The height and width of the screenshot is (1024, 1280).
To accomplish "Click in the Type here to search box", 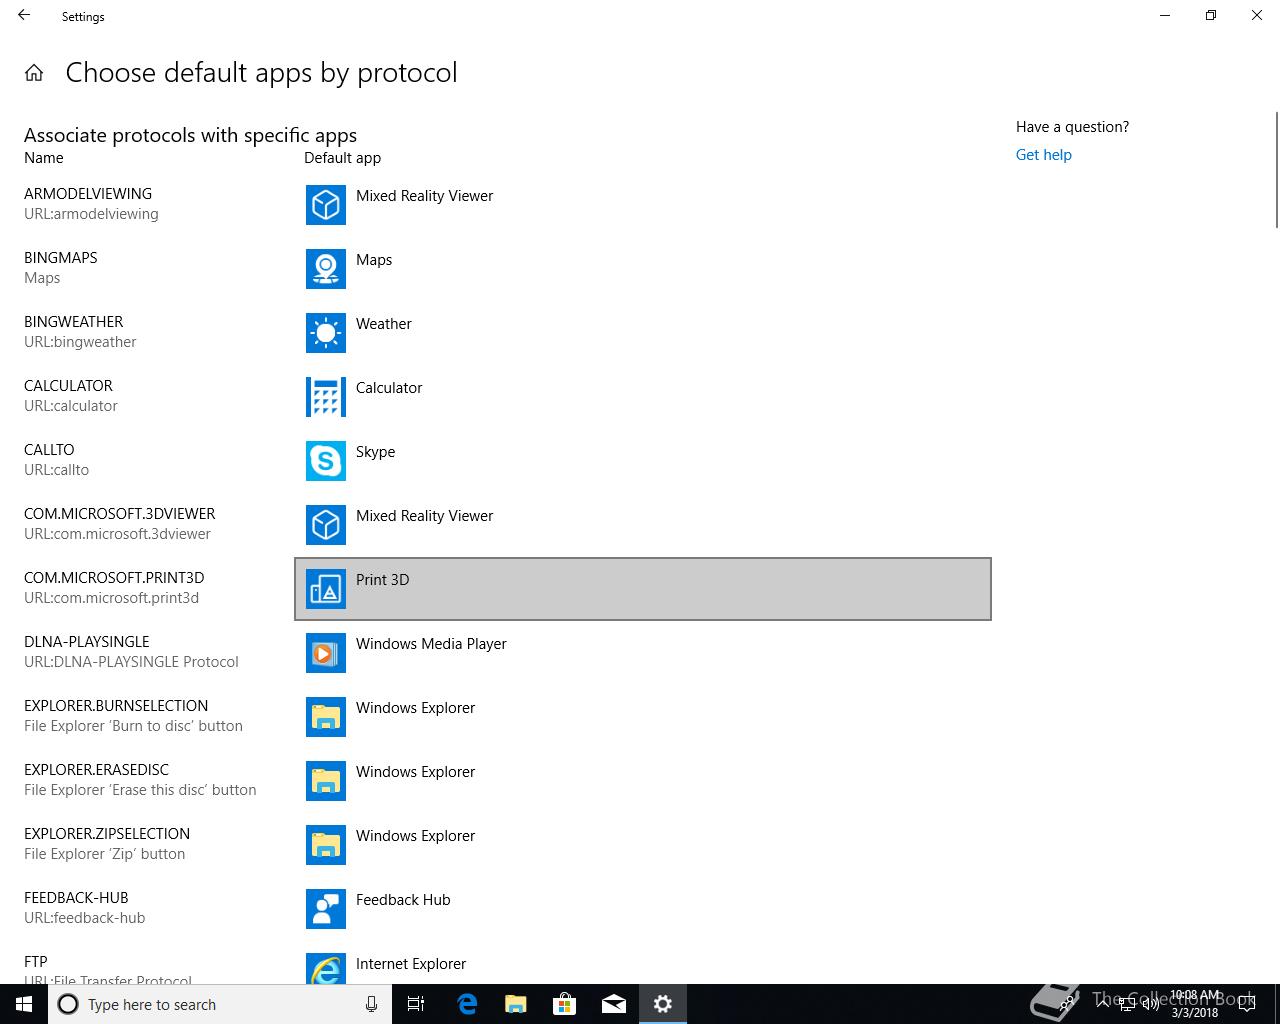I will click(218, 1004).
